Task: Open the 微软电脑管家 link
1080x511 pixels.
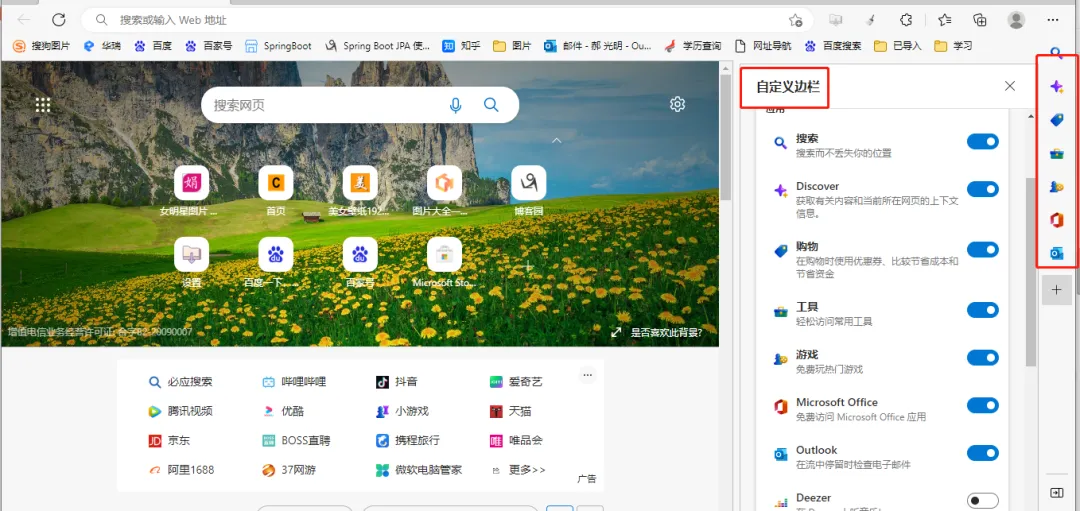Action: point(419,470)
